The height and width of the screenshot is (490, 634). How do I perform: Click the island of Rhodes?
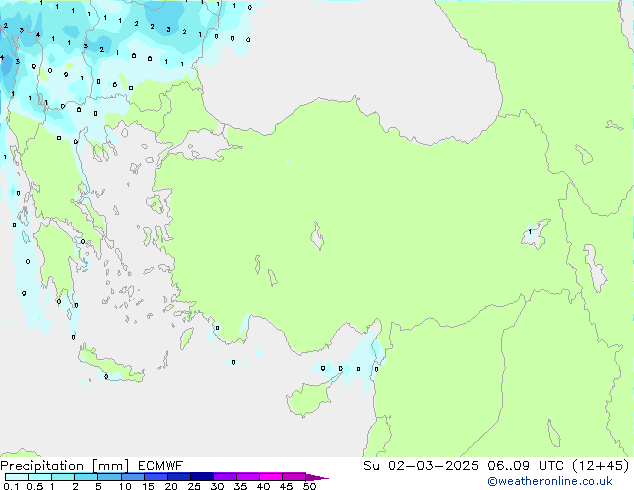tap(186, 338)
